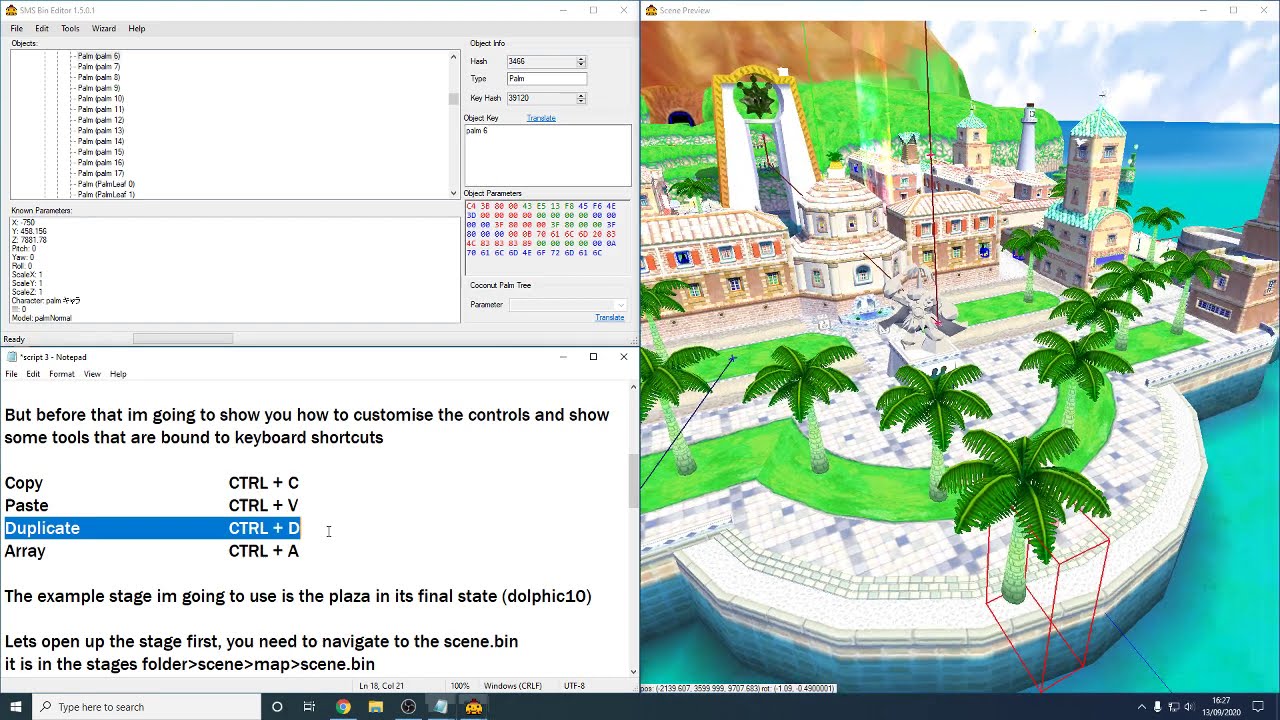
Task: Click the SMS Bin Editor title bar icon
Action: point(10,10)
